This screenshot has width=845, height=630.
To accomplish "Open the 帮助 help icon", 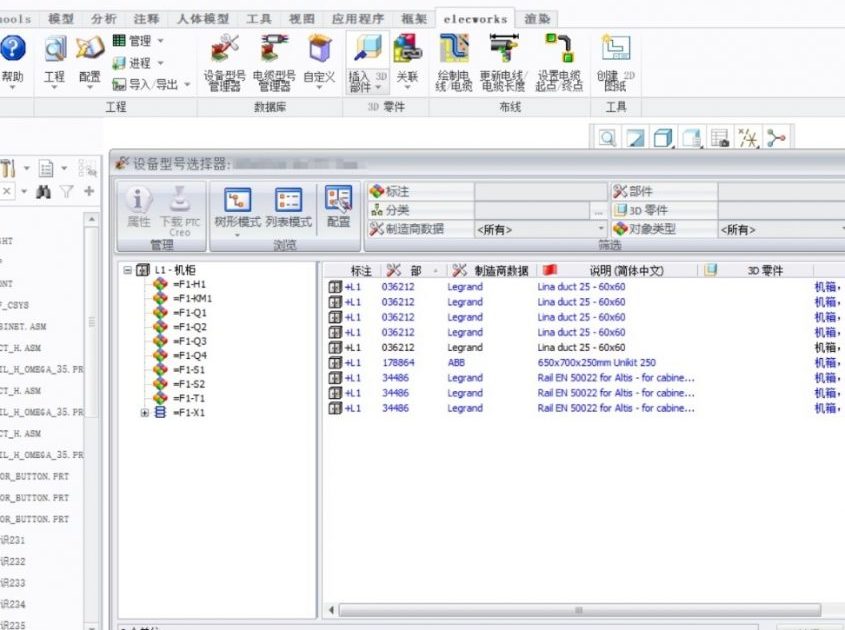I will (x=12, y=58).
